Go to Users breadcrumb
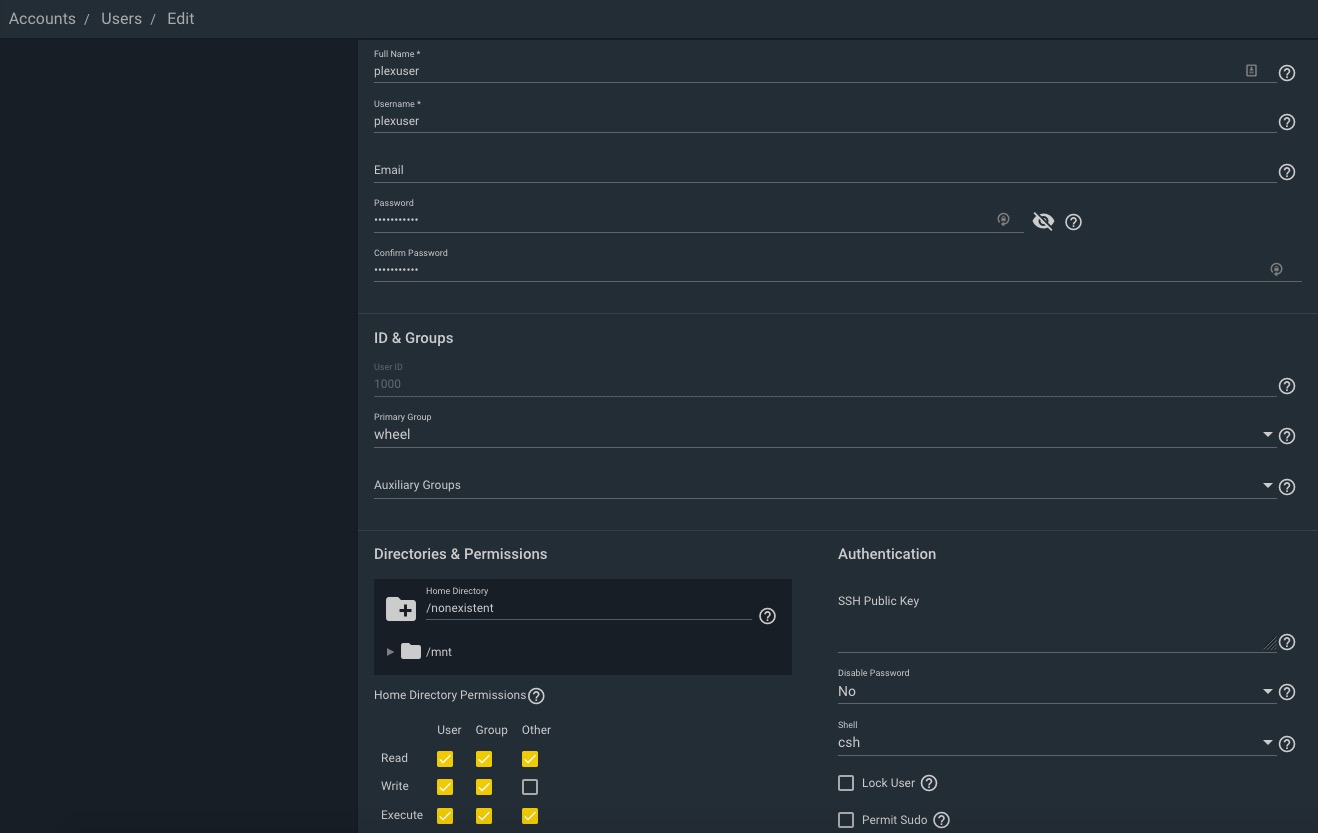The width and height of the screenshot is (1318, 833). [121, 19]
